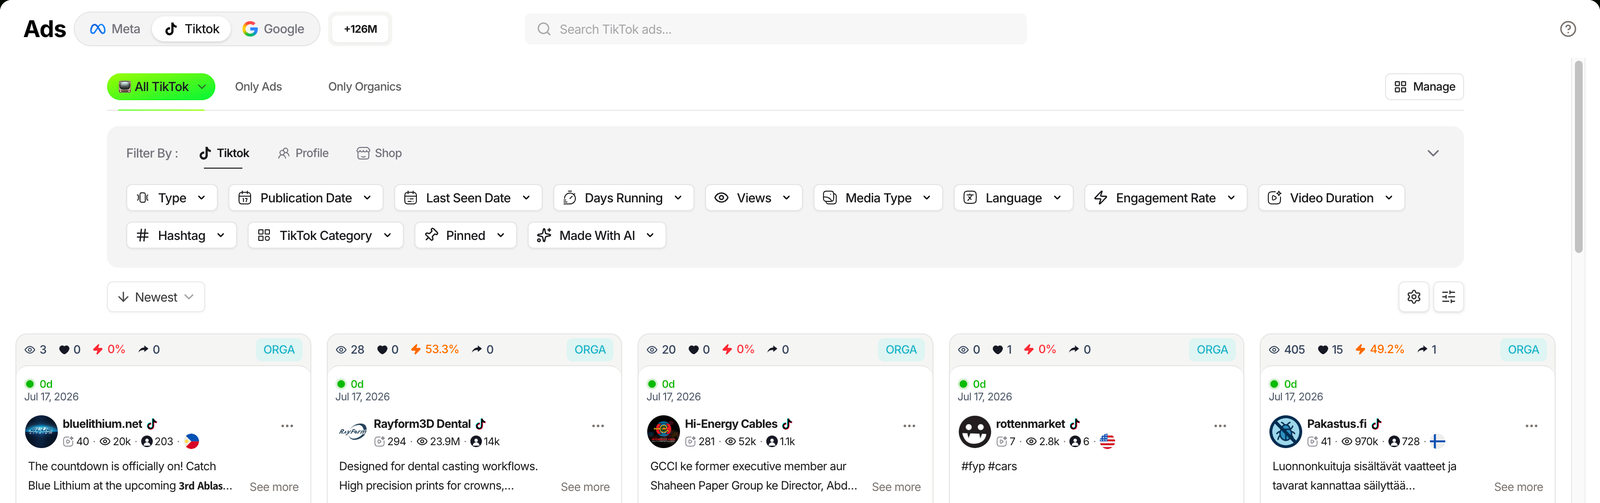Open the Views filter dropdown
The height and width of the screenshot is (503, 1600).
tap(754, 198)
